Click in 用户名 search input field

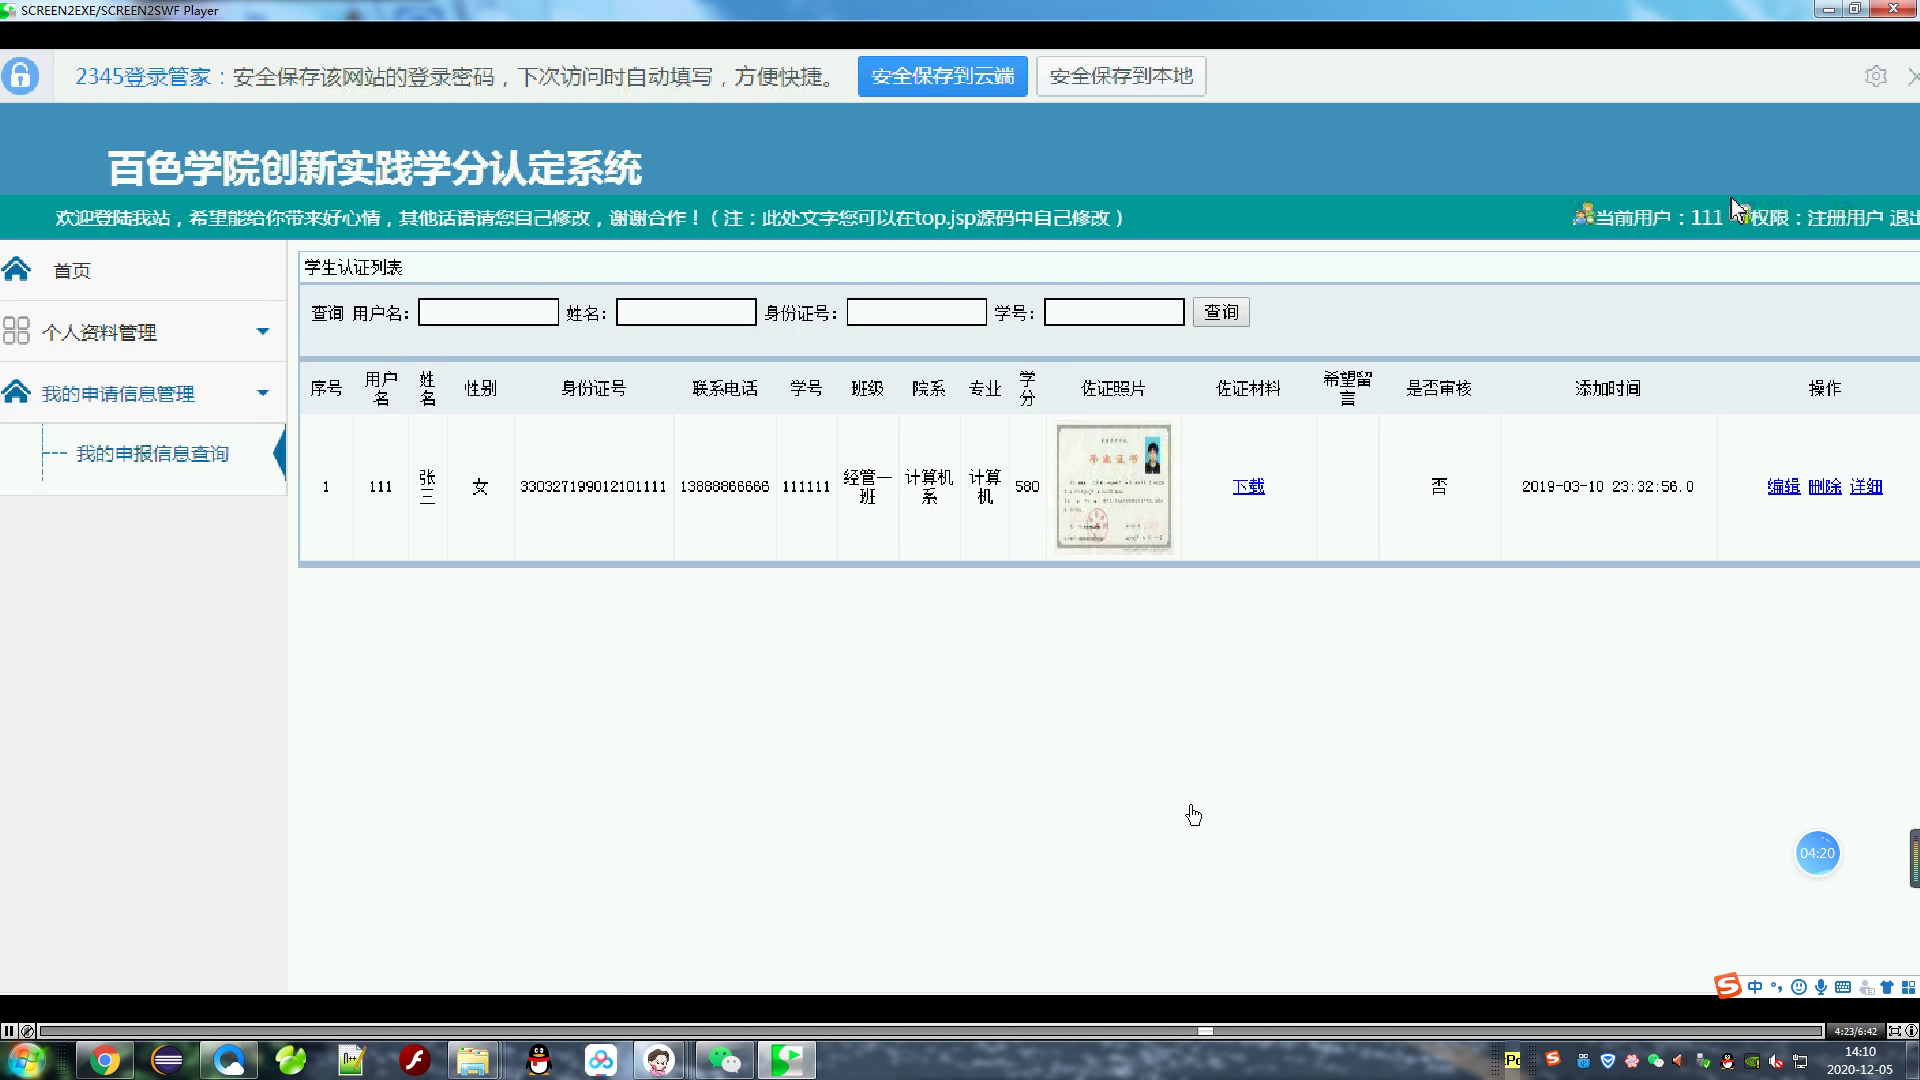coord(488,312)
